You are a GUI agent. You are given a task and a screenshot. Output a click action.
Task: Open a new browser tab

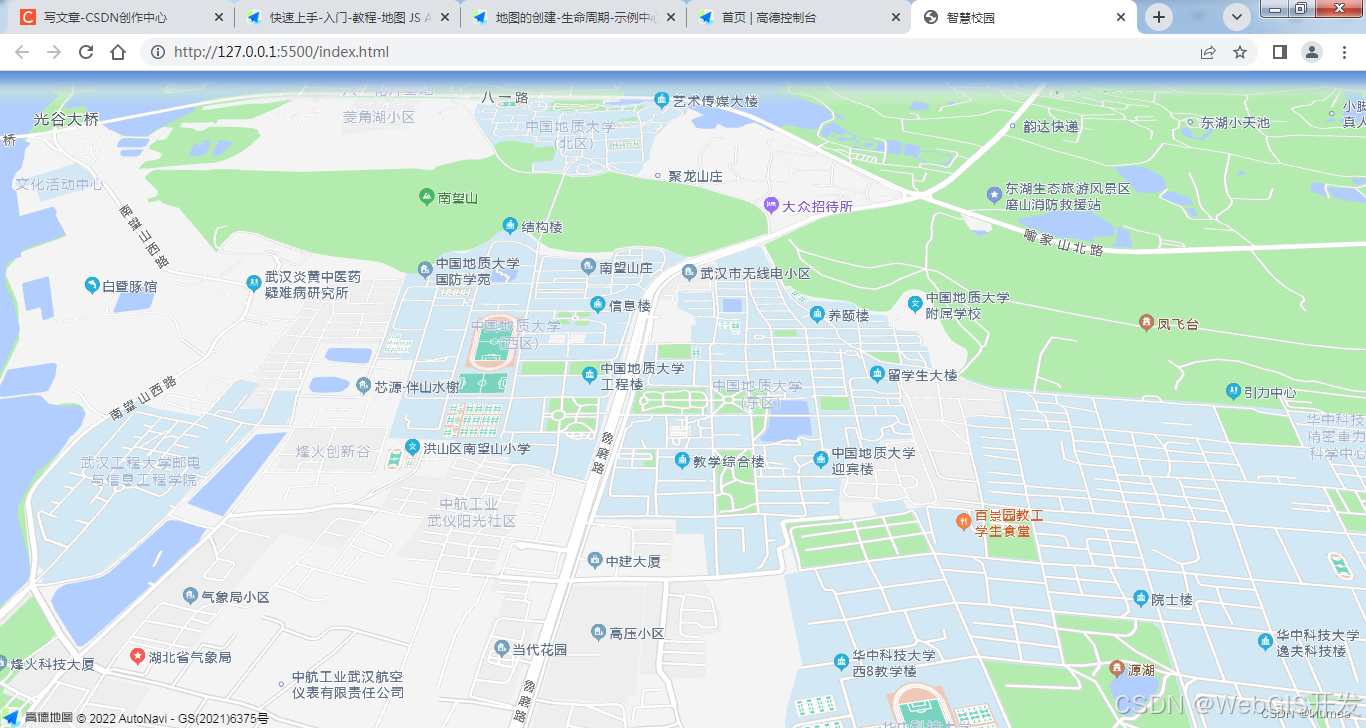(1159, 17)
